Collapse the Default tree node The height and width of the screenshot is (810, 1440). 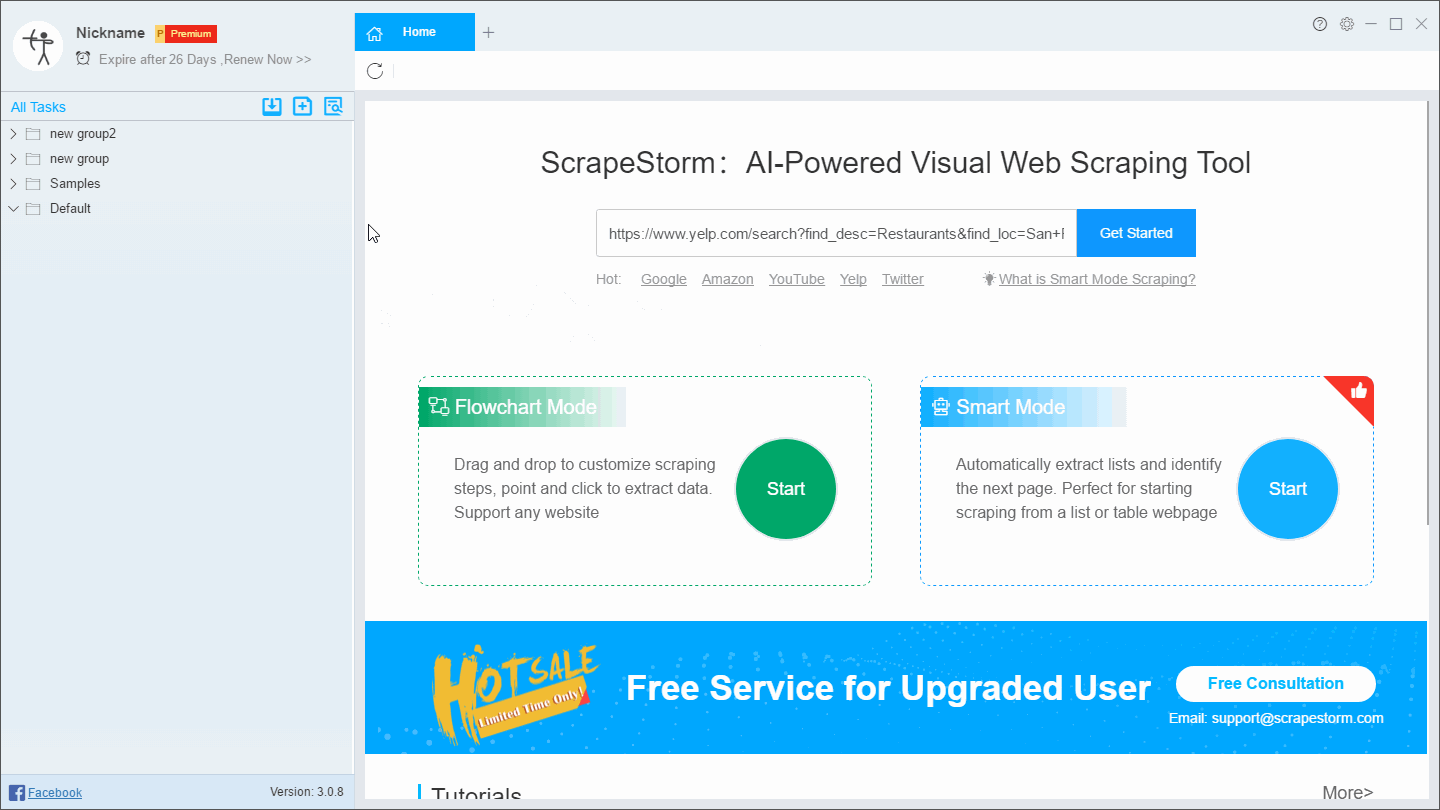13,209
